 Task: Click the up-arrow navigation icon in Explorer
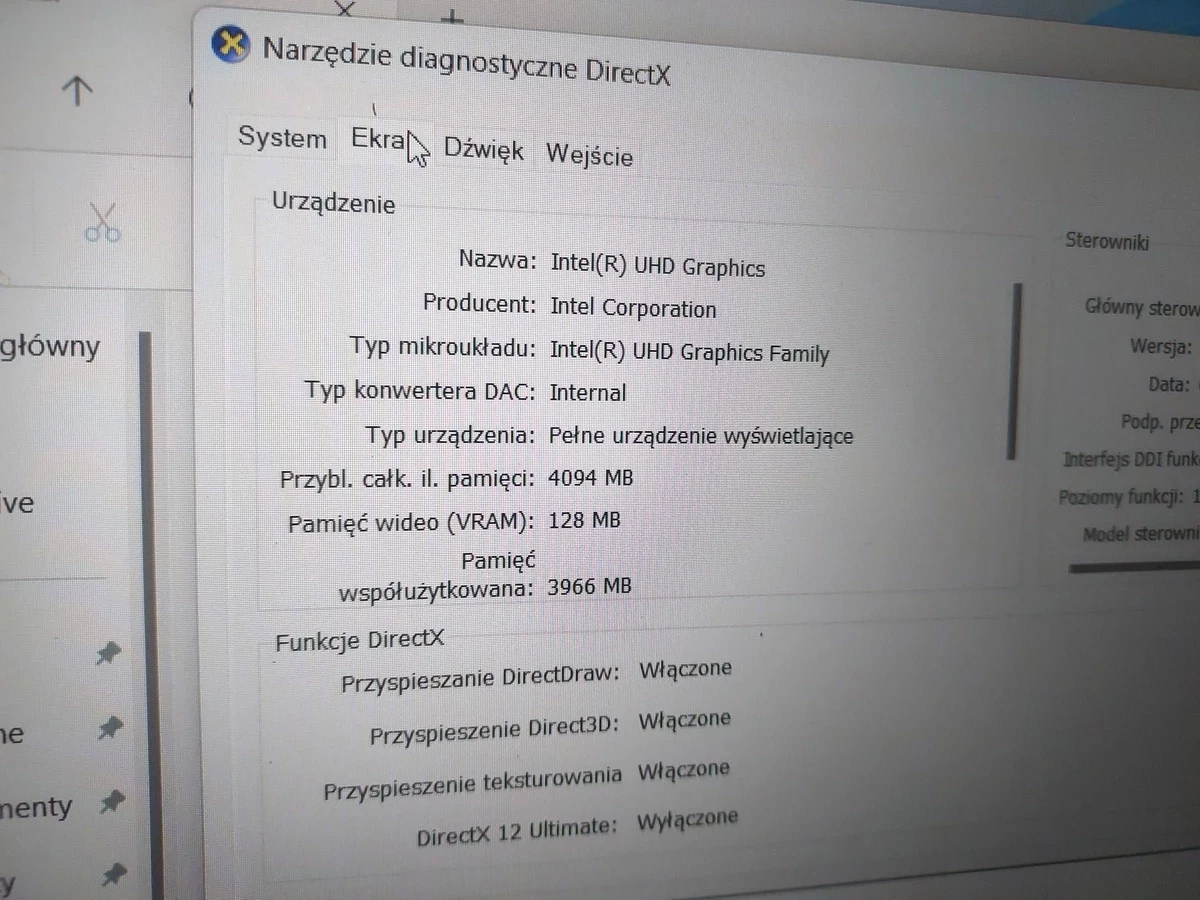(77, 91)
